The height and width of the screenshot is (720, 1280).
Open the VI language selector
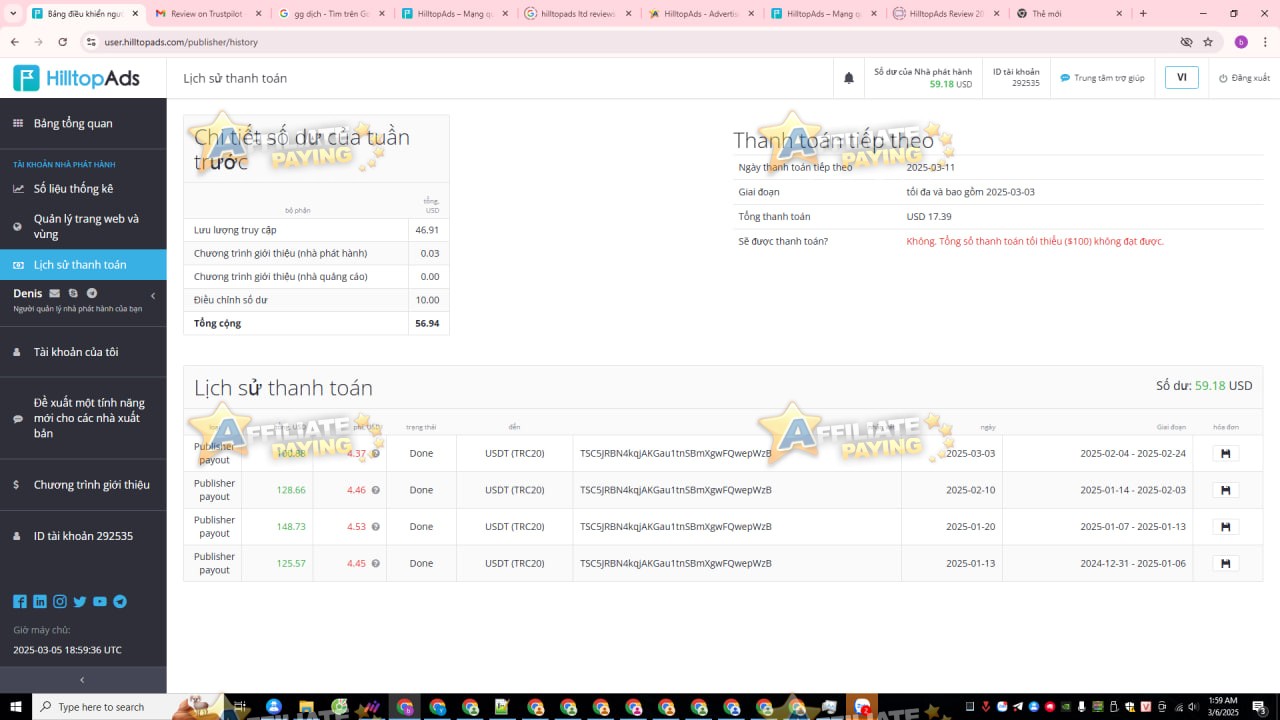(x=1181, y=78)
